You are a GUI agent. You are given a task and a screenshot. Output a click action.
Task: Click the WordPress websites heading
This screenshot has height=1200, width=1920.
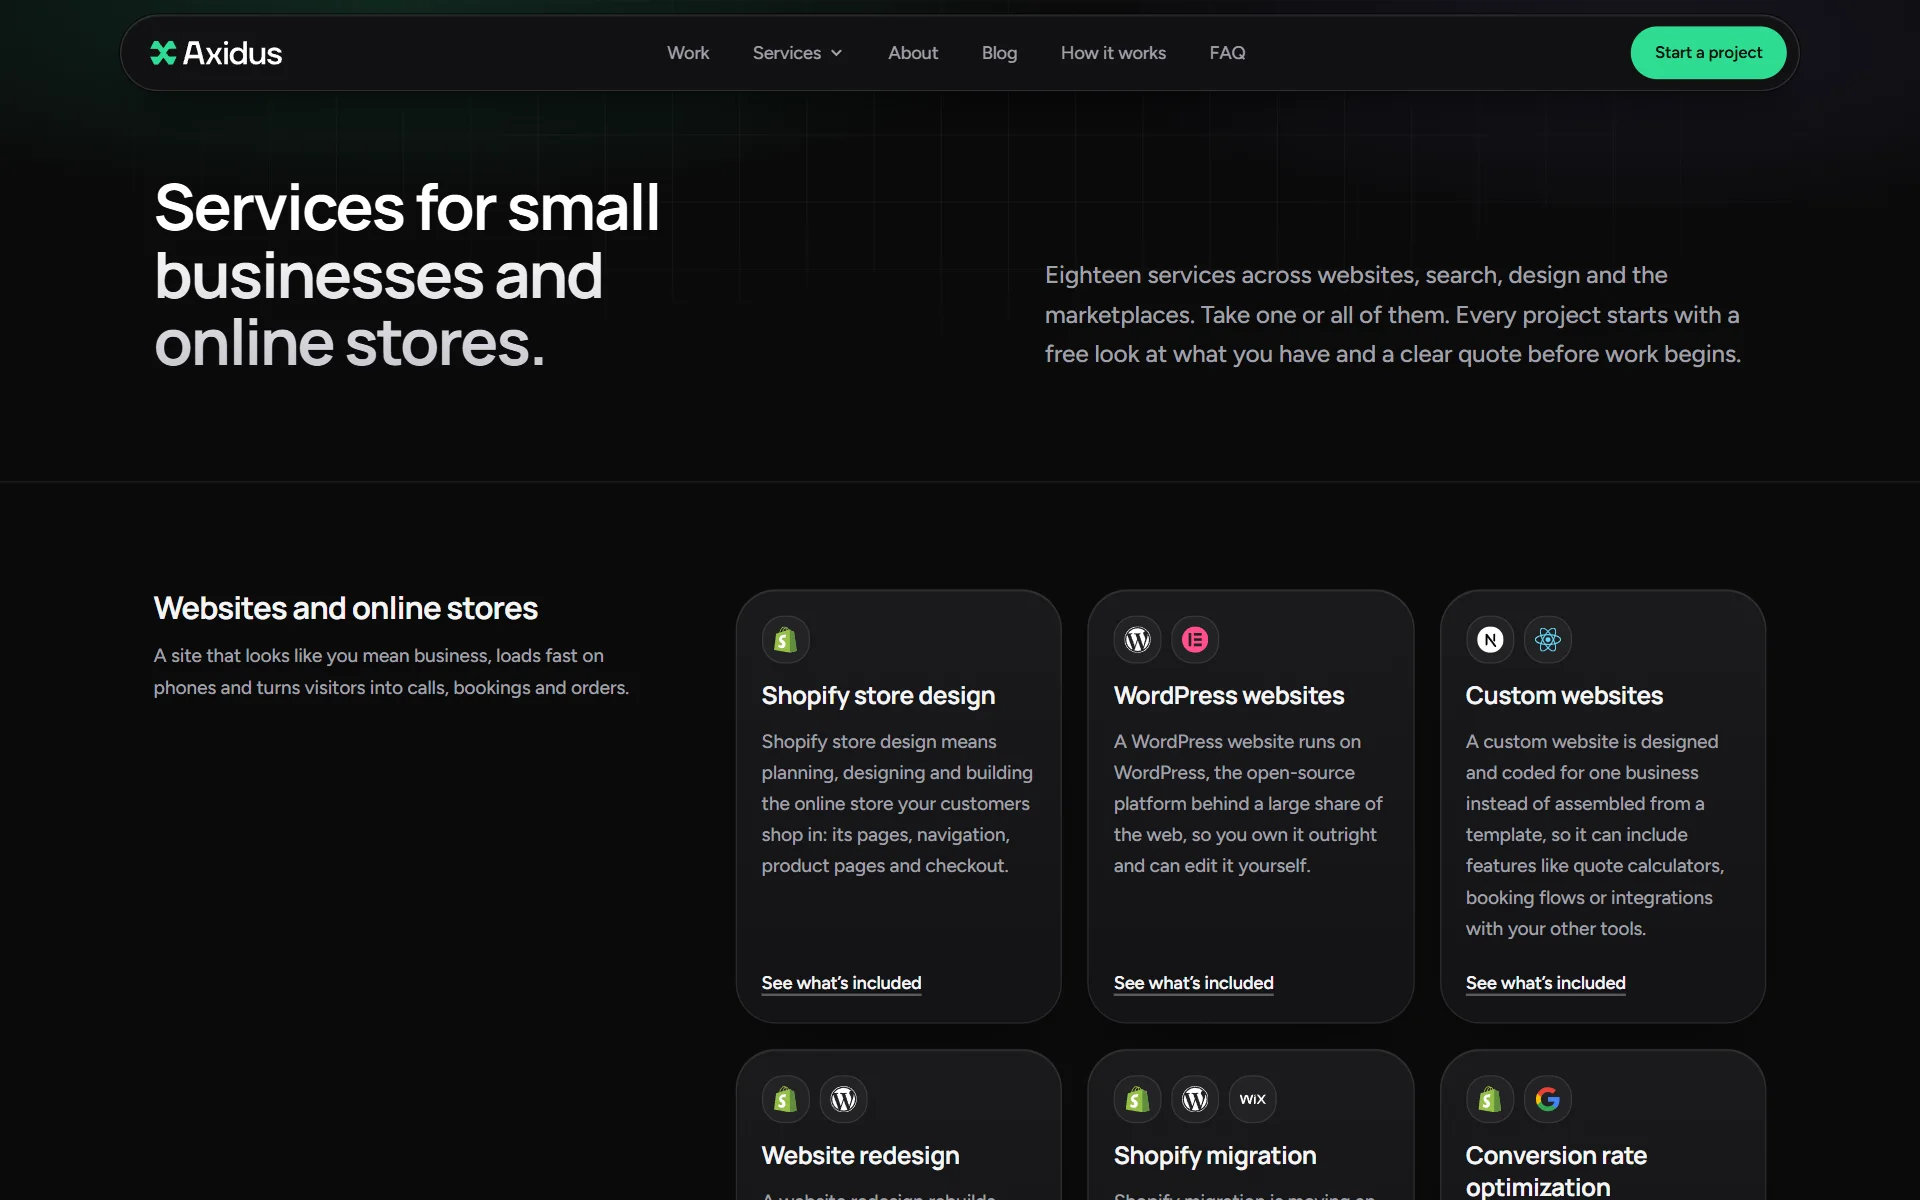point(1229,696)
